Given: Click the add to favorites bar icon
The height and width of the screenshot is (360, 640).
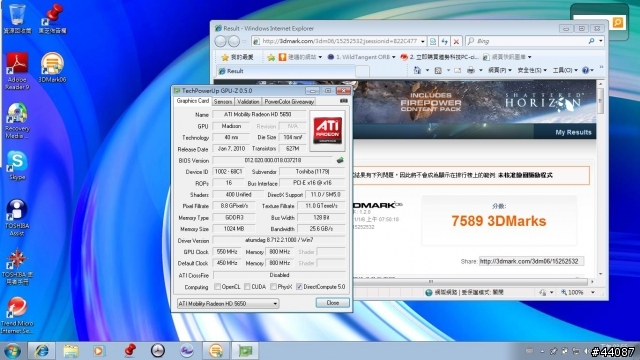Looking at the screenshot, I should 271,57.
